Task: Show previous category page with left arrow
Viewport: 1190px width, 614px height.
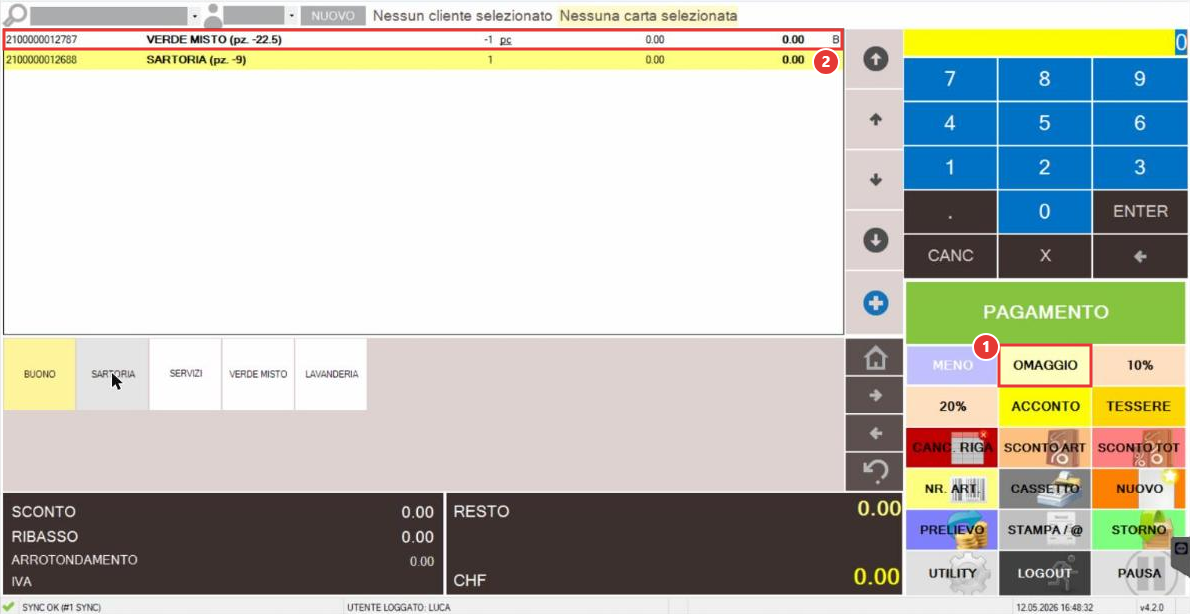Action: (876, 433)
